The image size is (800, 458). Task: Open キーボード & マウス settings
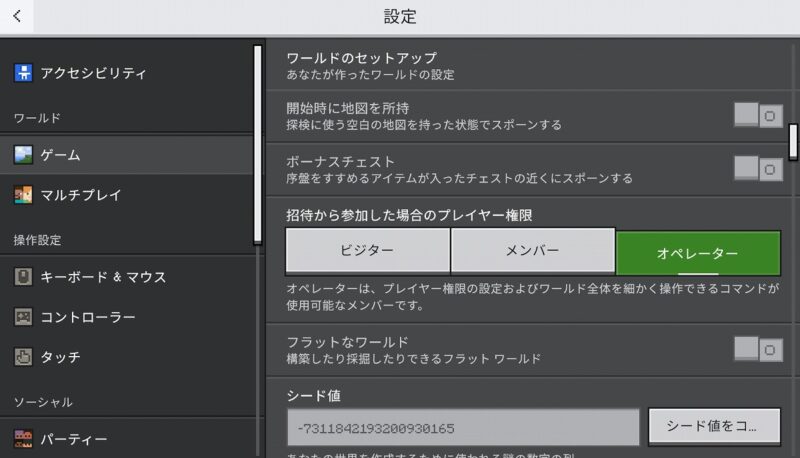pos(127,277)
